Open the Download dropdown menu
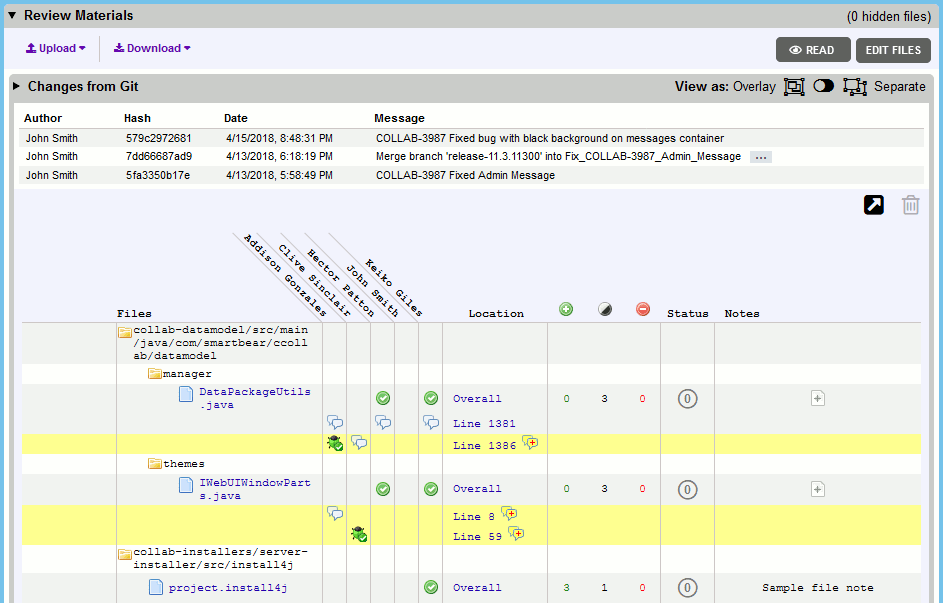Screen dimensions: 943x603 (152, 48)
